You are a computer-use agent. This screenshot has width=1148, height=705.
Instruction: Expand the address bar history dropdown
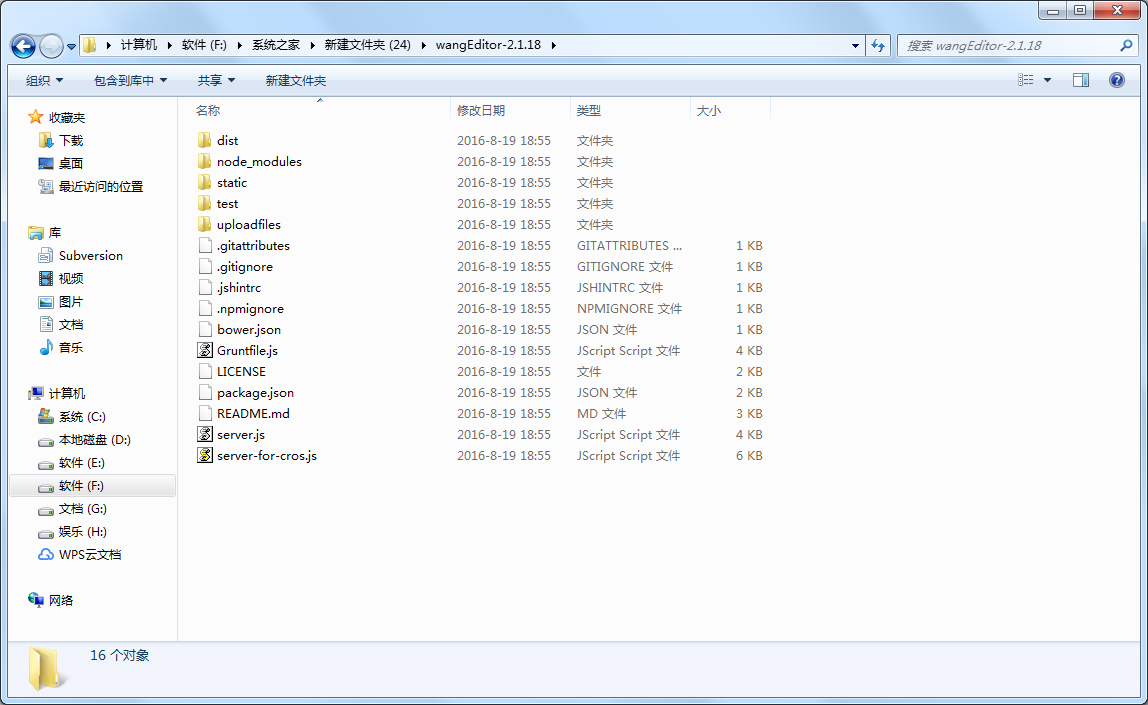tap(855, 45)
